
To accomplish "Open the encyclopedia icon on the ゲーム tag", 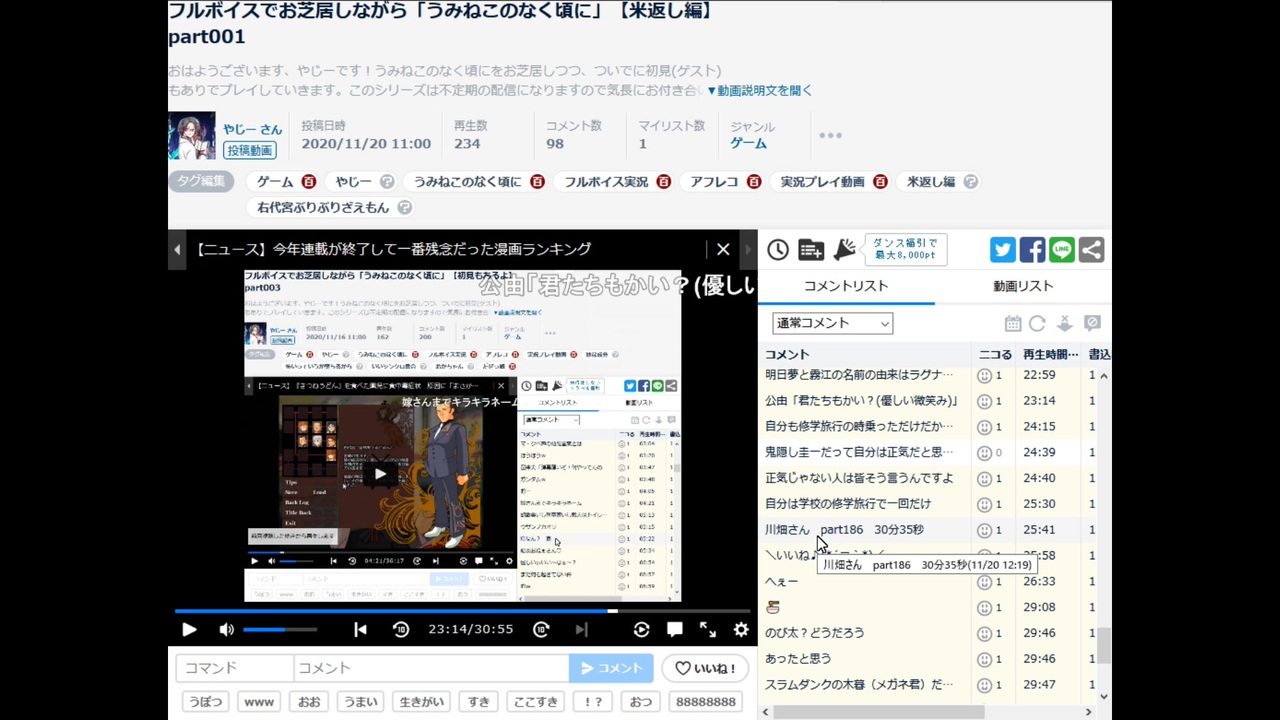I will pyautogui.click(x=309, y=182).
